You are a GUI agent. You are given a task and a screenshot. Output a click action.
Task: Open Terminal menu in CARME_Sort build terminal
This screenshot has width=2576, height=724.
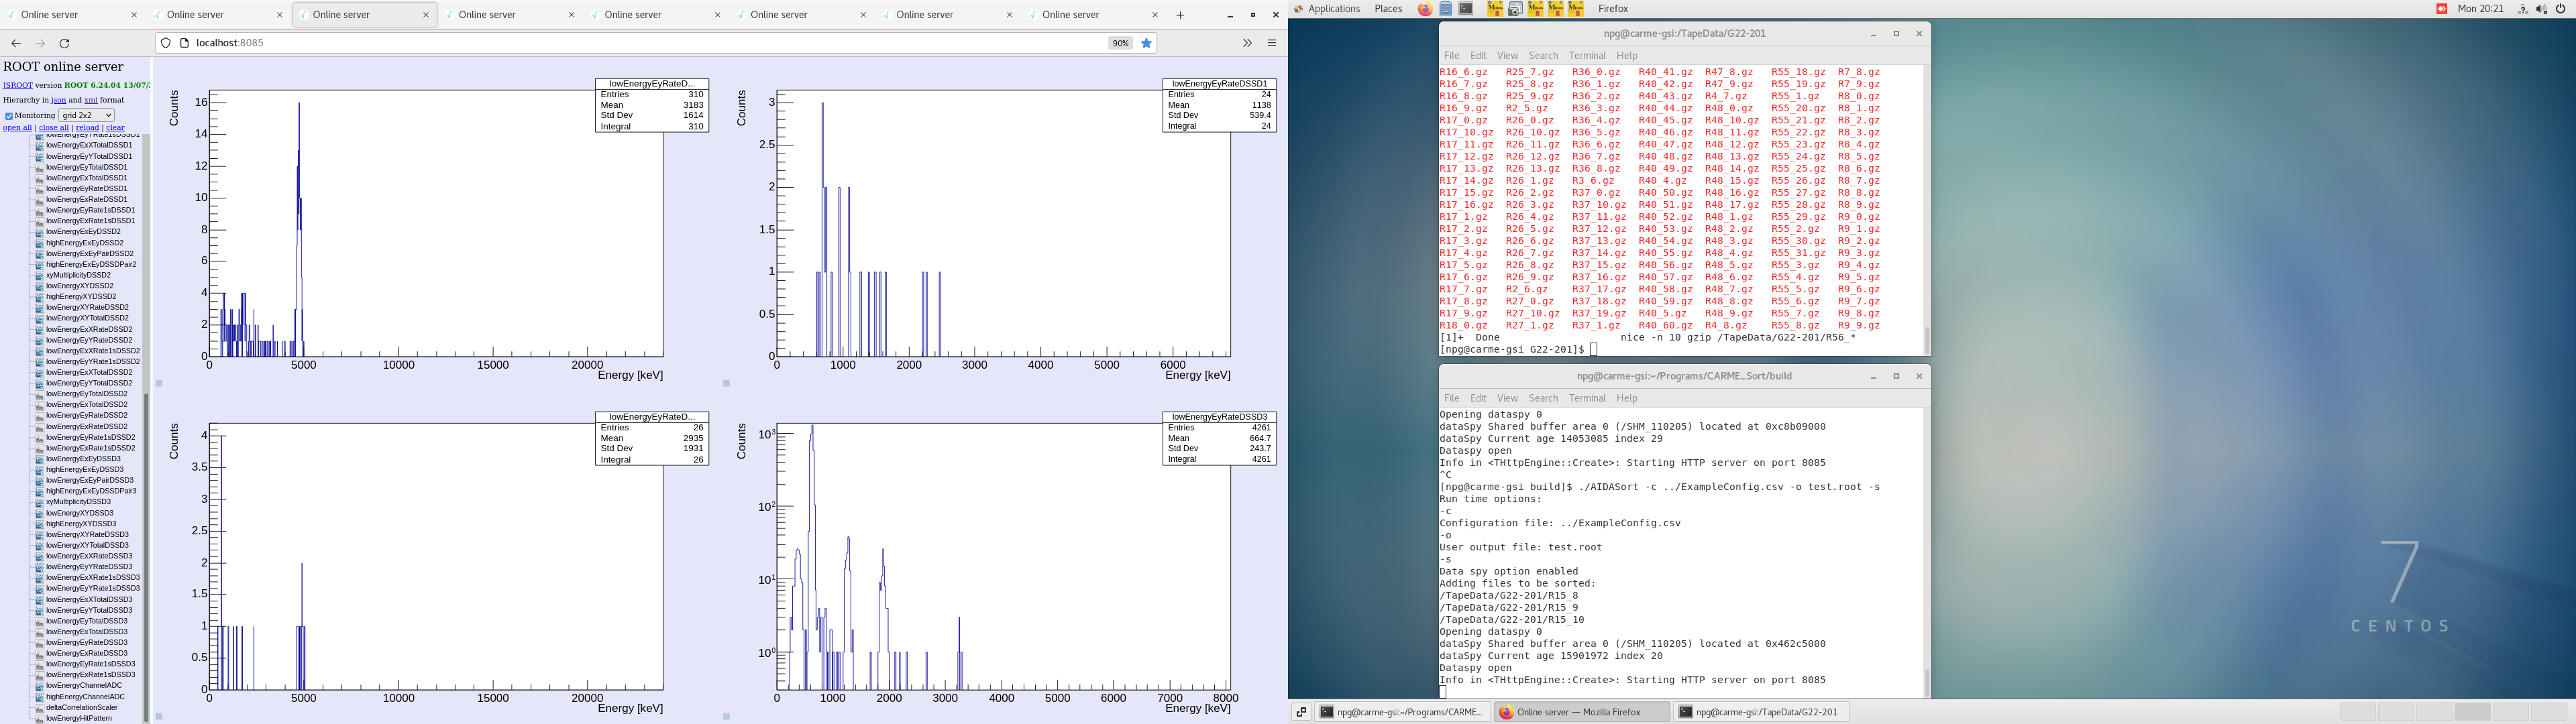coord(1587,398)
